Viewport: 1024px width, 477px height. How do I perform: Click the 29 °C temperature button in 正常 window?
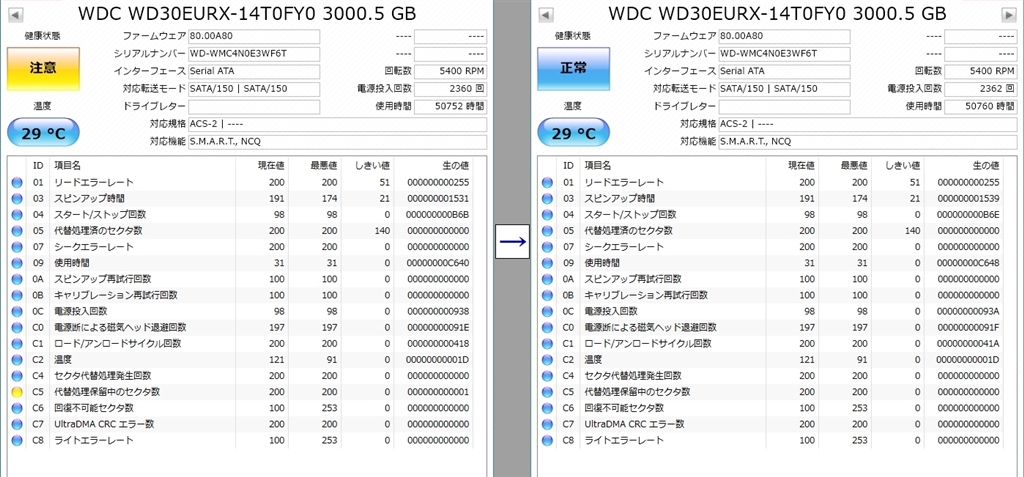[x=573, y=133]
